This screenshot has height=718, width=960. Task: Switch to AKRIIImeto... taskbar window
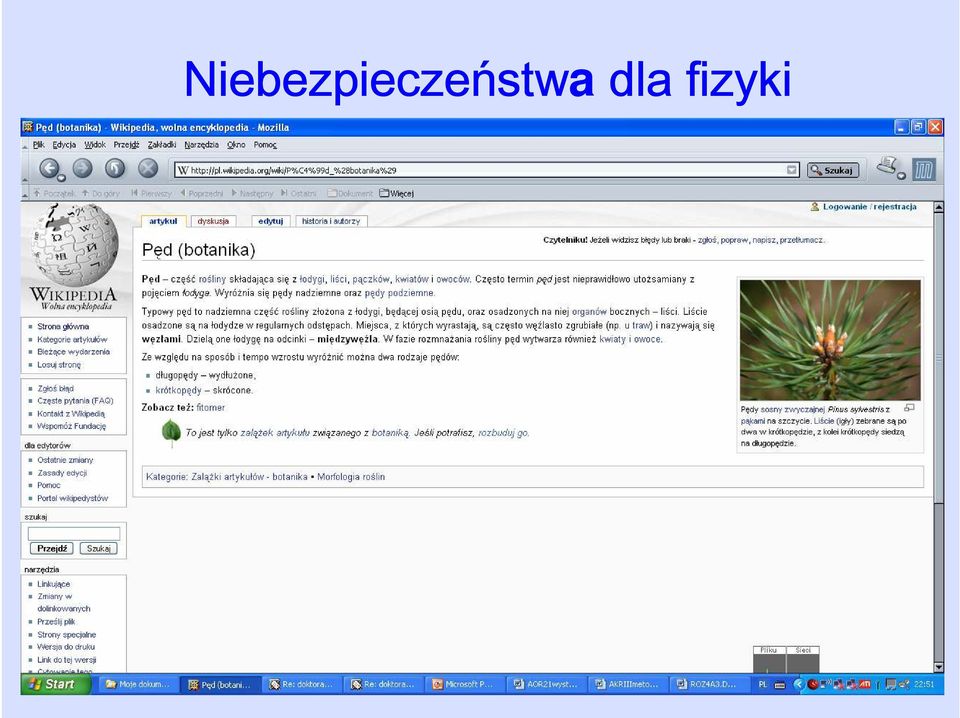627,684
